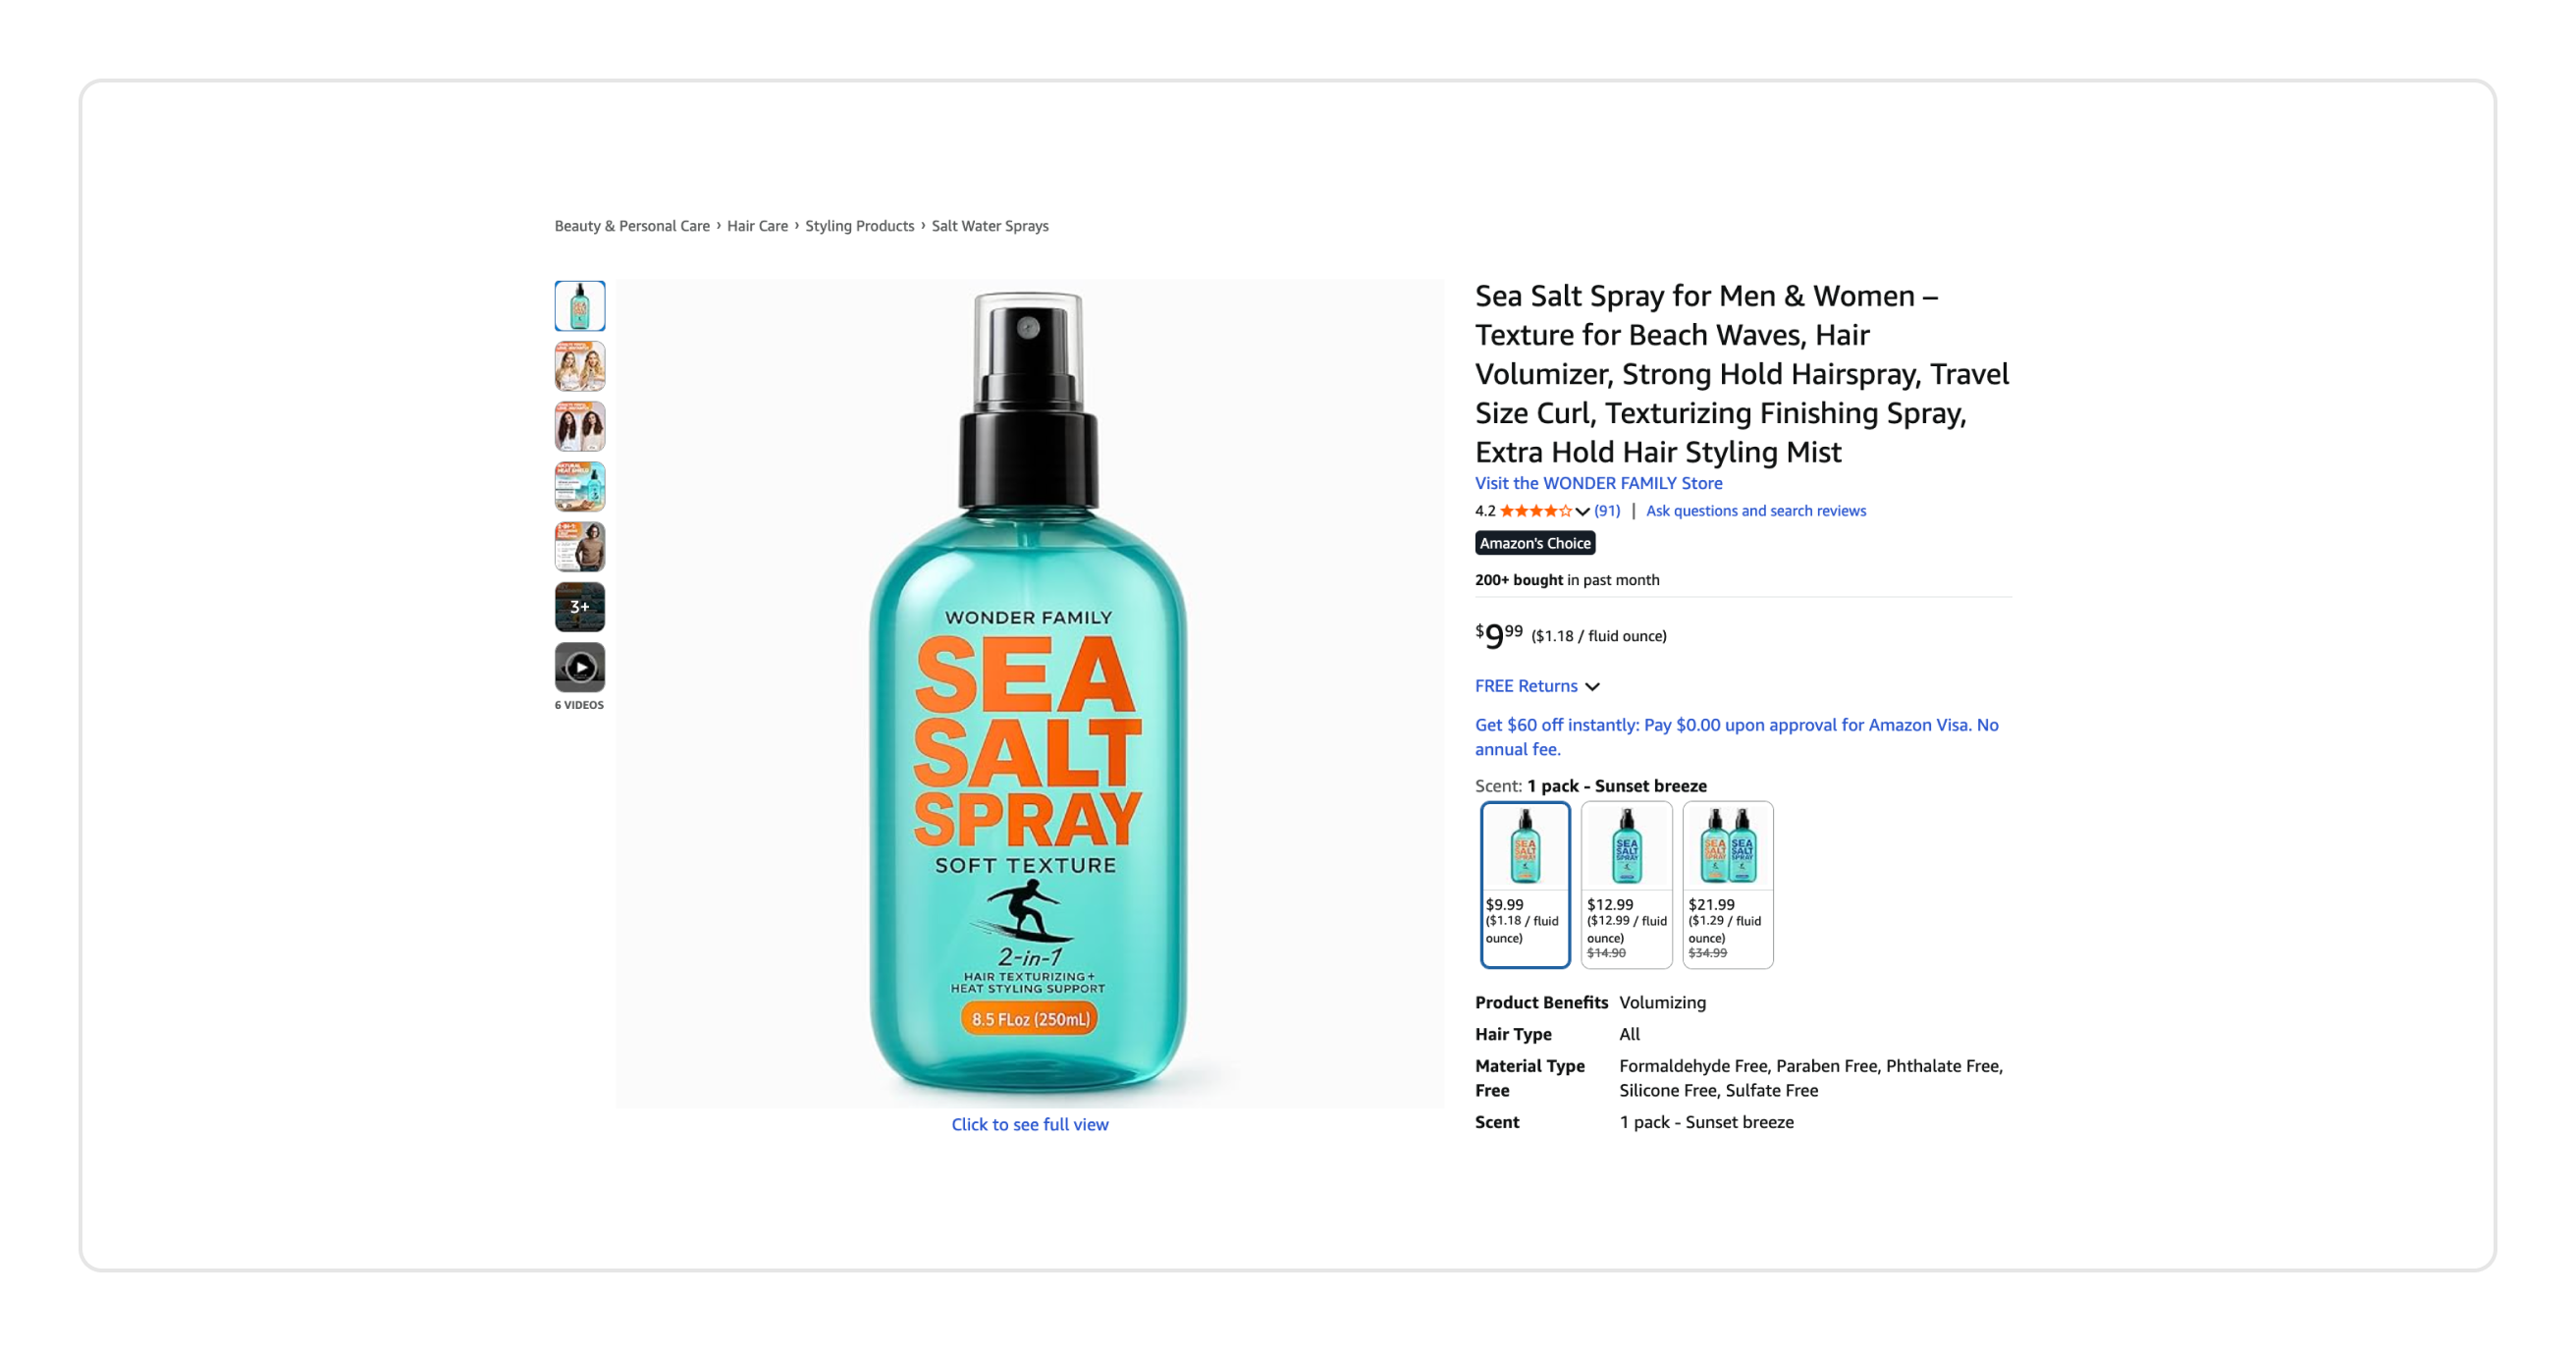Play the product video thumbnail
The width and height of the screenshot is (2576, 1351).
580,667
